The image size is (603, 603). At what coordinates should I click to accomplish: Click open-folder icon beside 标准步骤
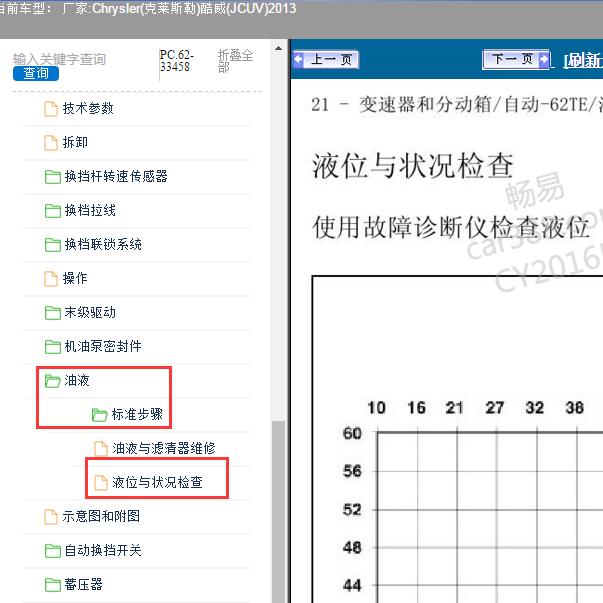[x=100, y=415]
